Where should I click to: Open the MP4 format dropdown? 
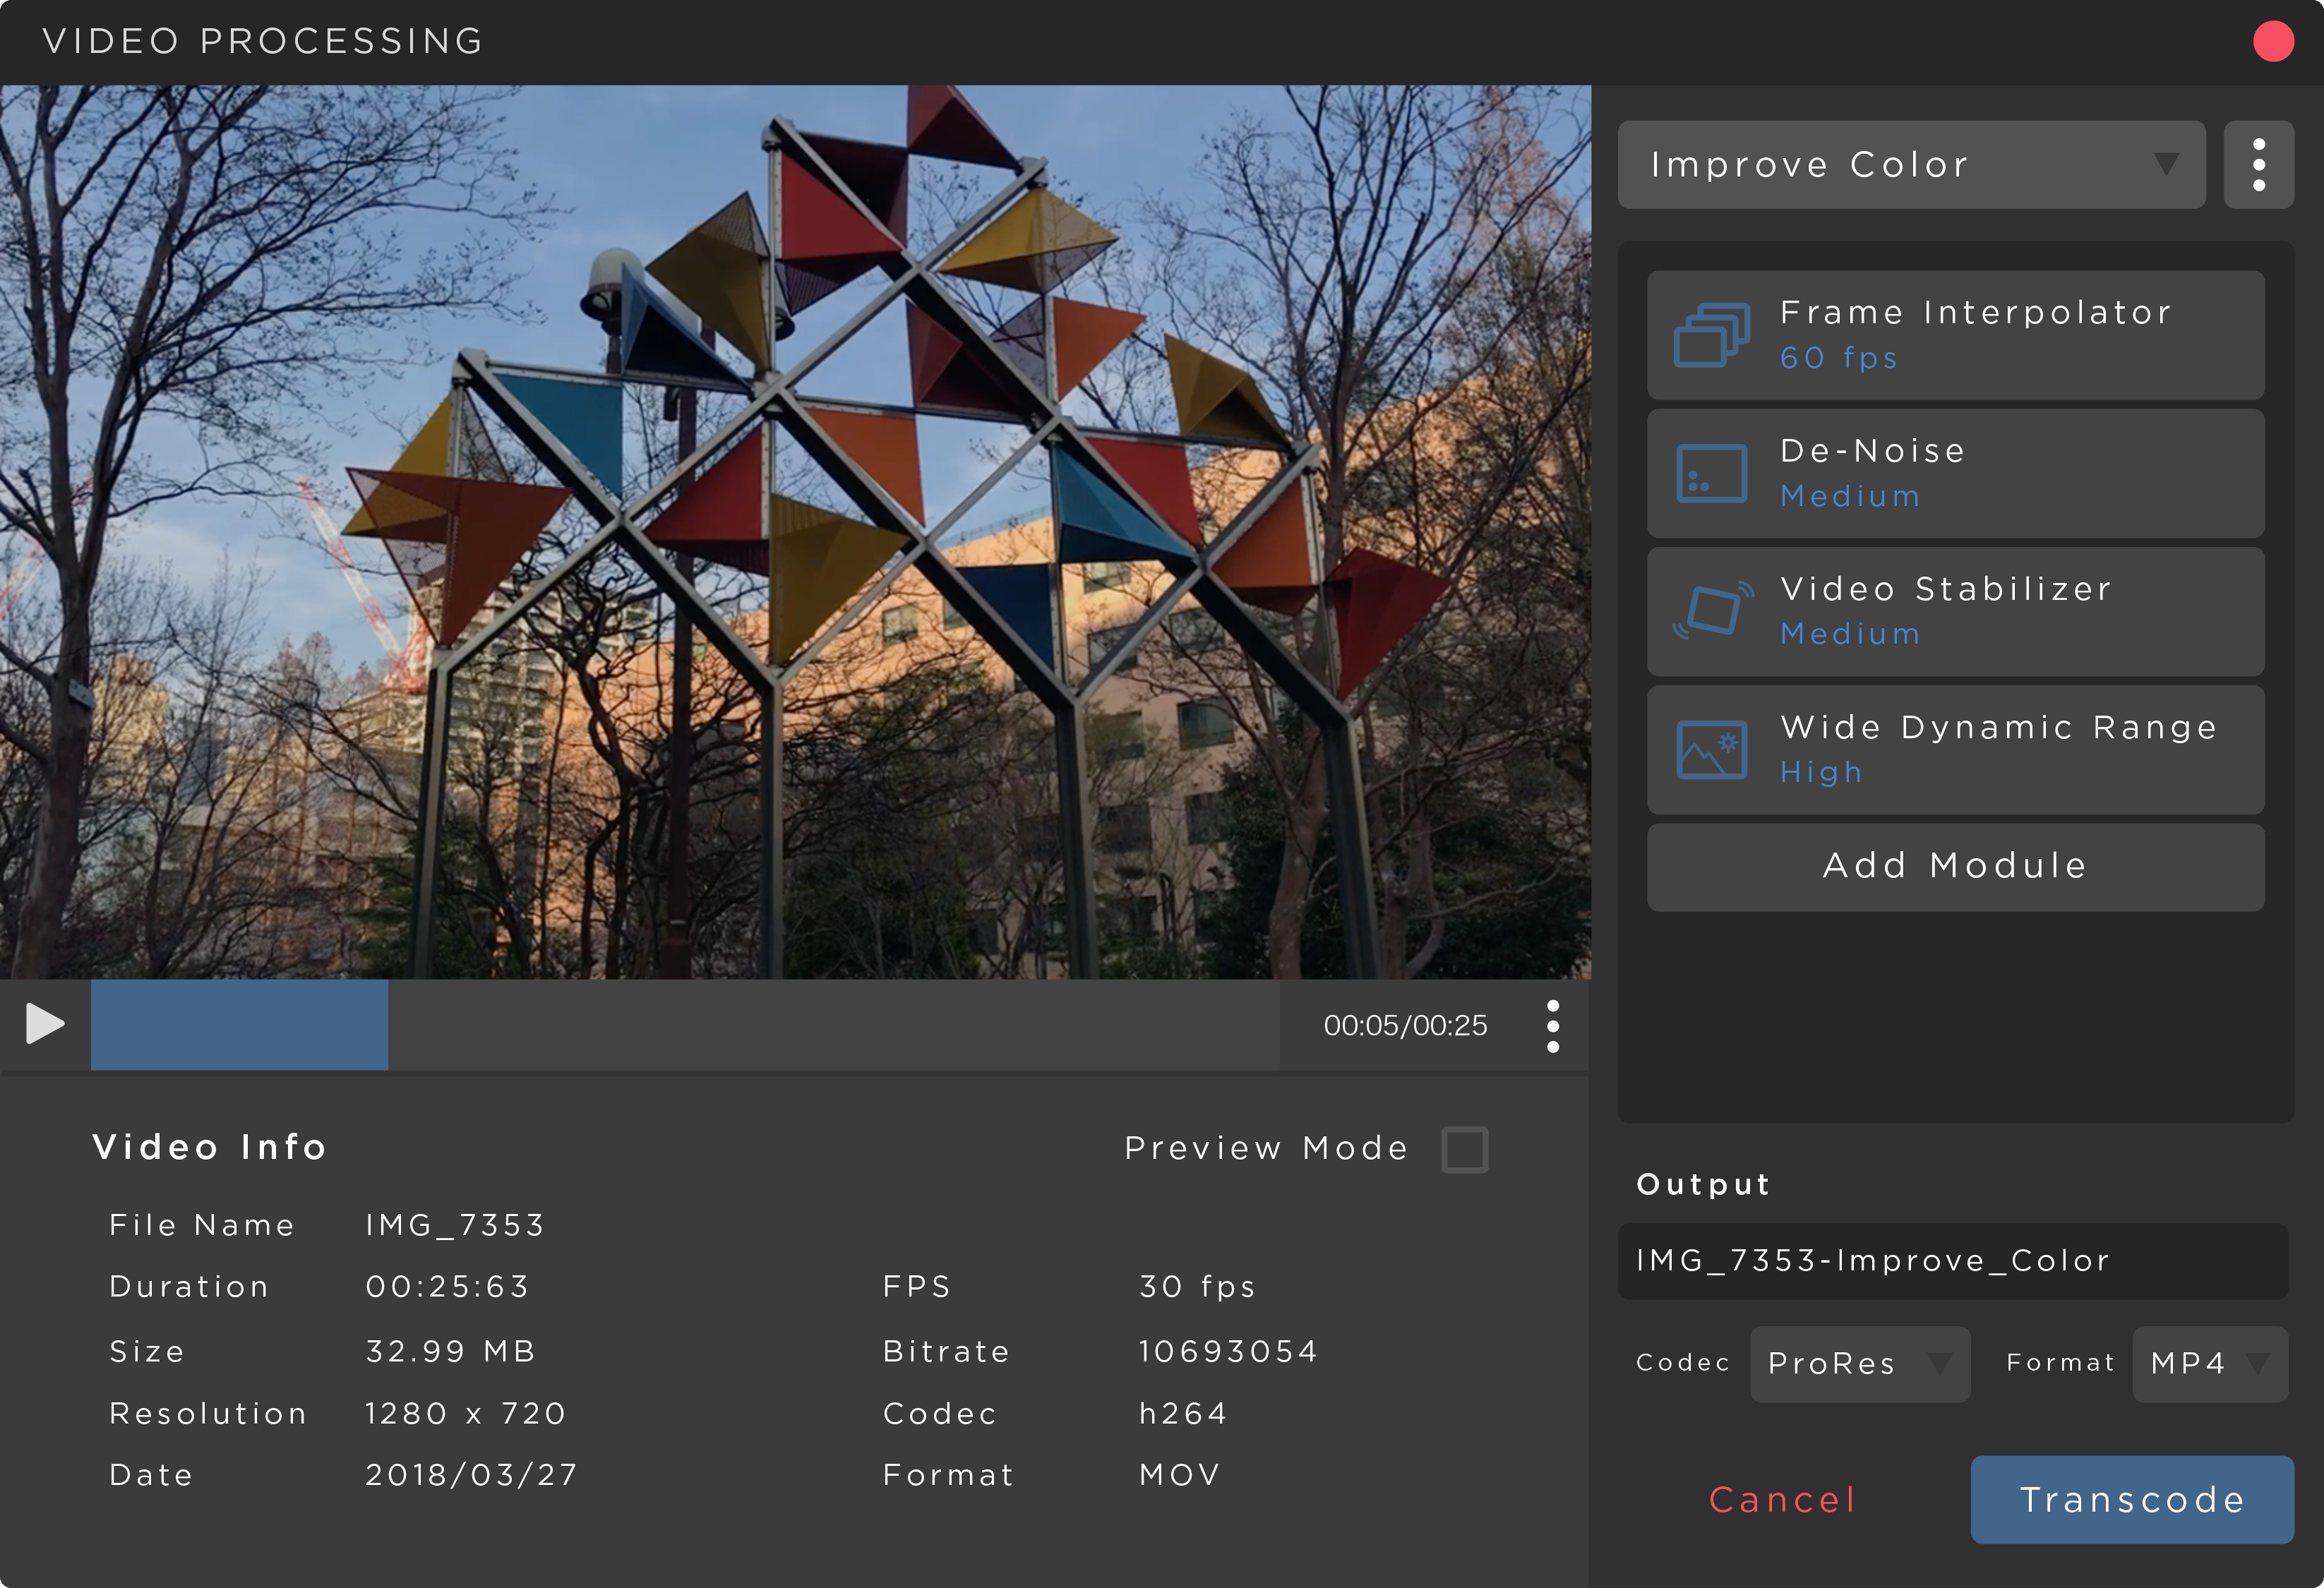tap(2210, 1363)
